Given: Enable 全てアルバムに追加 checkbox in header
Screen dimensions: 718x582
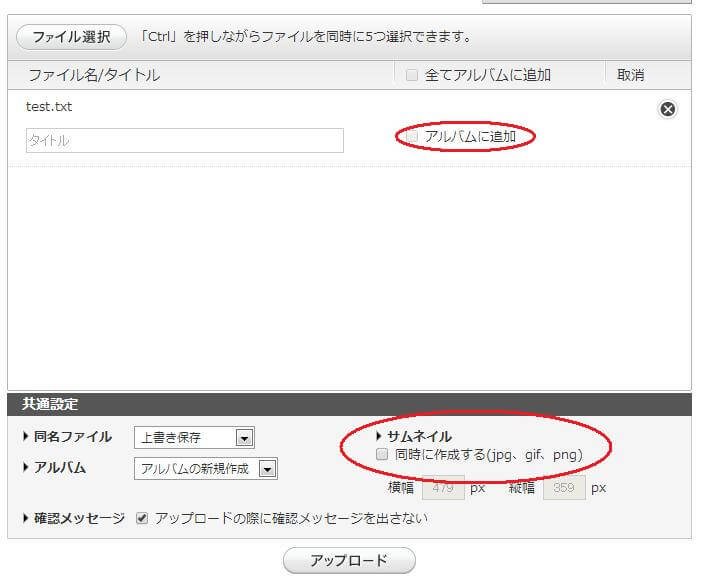Looking at the screenshot, I should pyautogui.click(x=412, y=75).
